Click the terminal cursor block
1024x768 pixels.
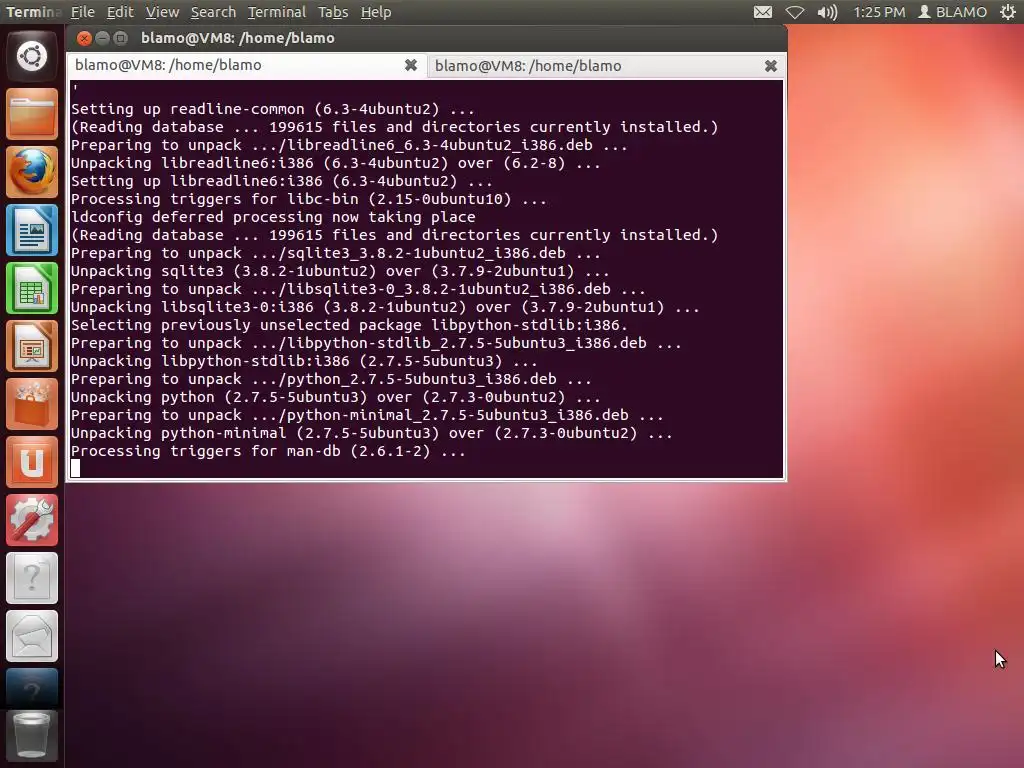76,468
